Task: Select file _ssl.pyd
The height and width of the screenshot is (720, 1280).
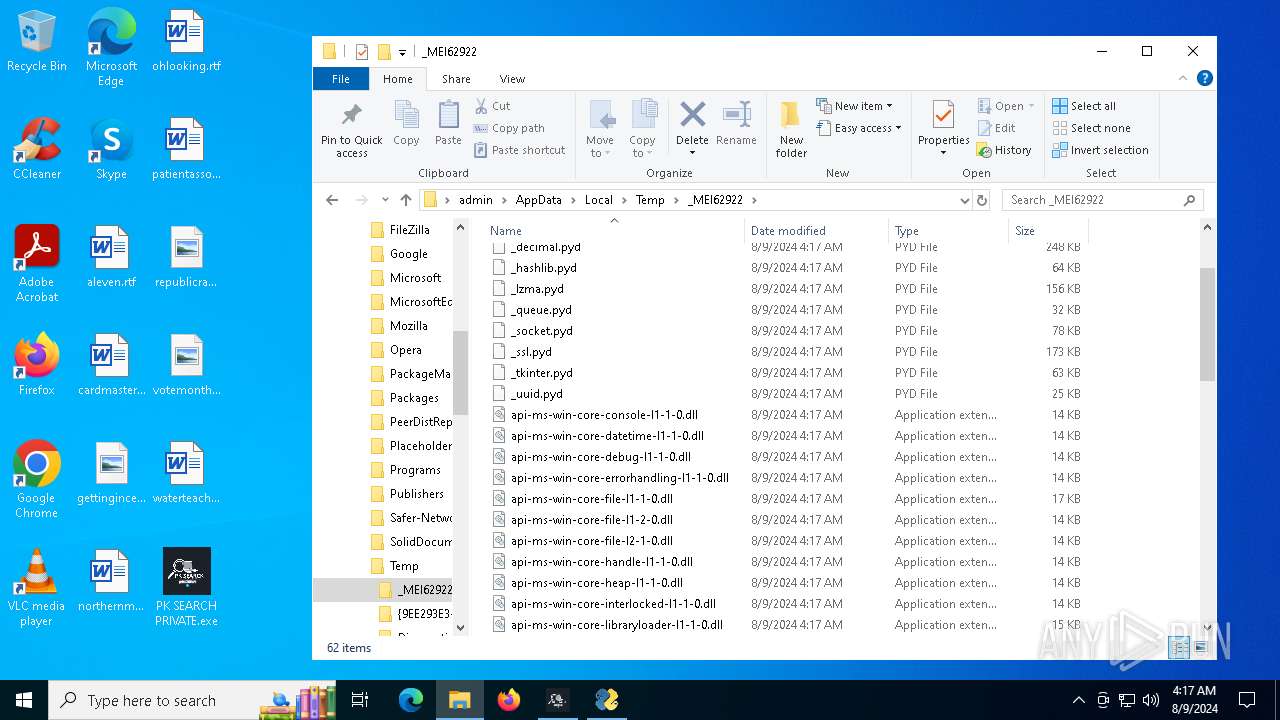Action: click(x=530, y=352)
